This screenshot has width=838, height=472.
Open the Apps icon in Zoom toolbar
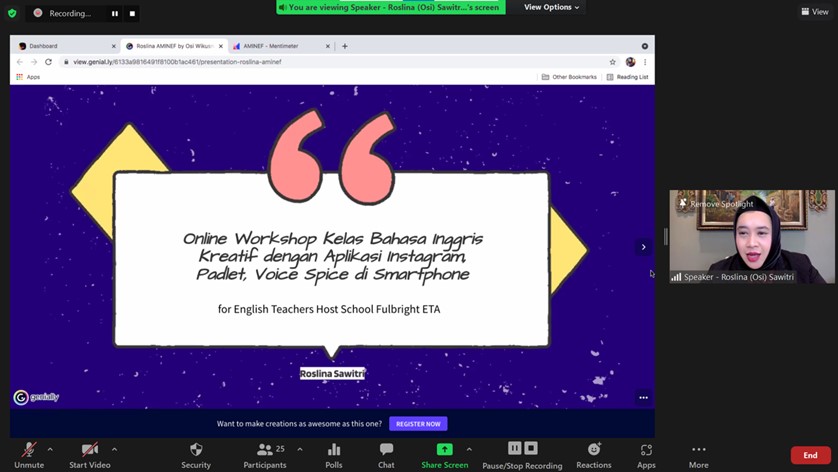646,455
